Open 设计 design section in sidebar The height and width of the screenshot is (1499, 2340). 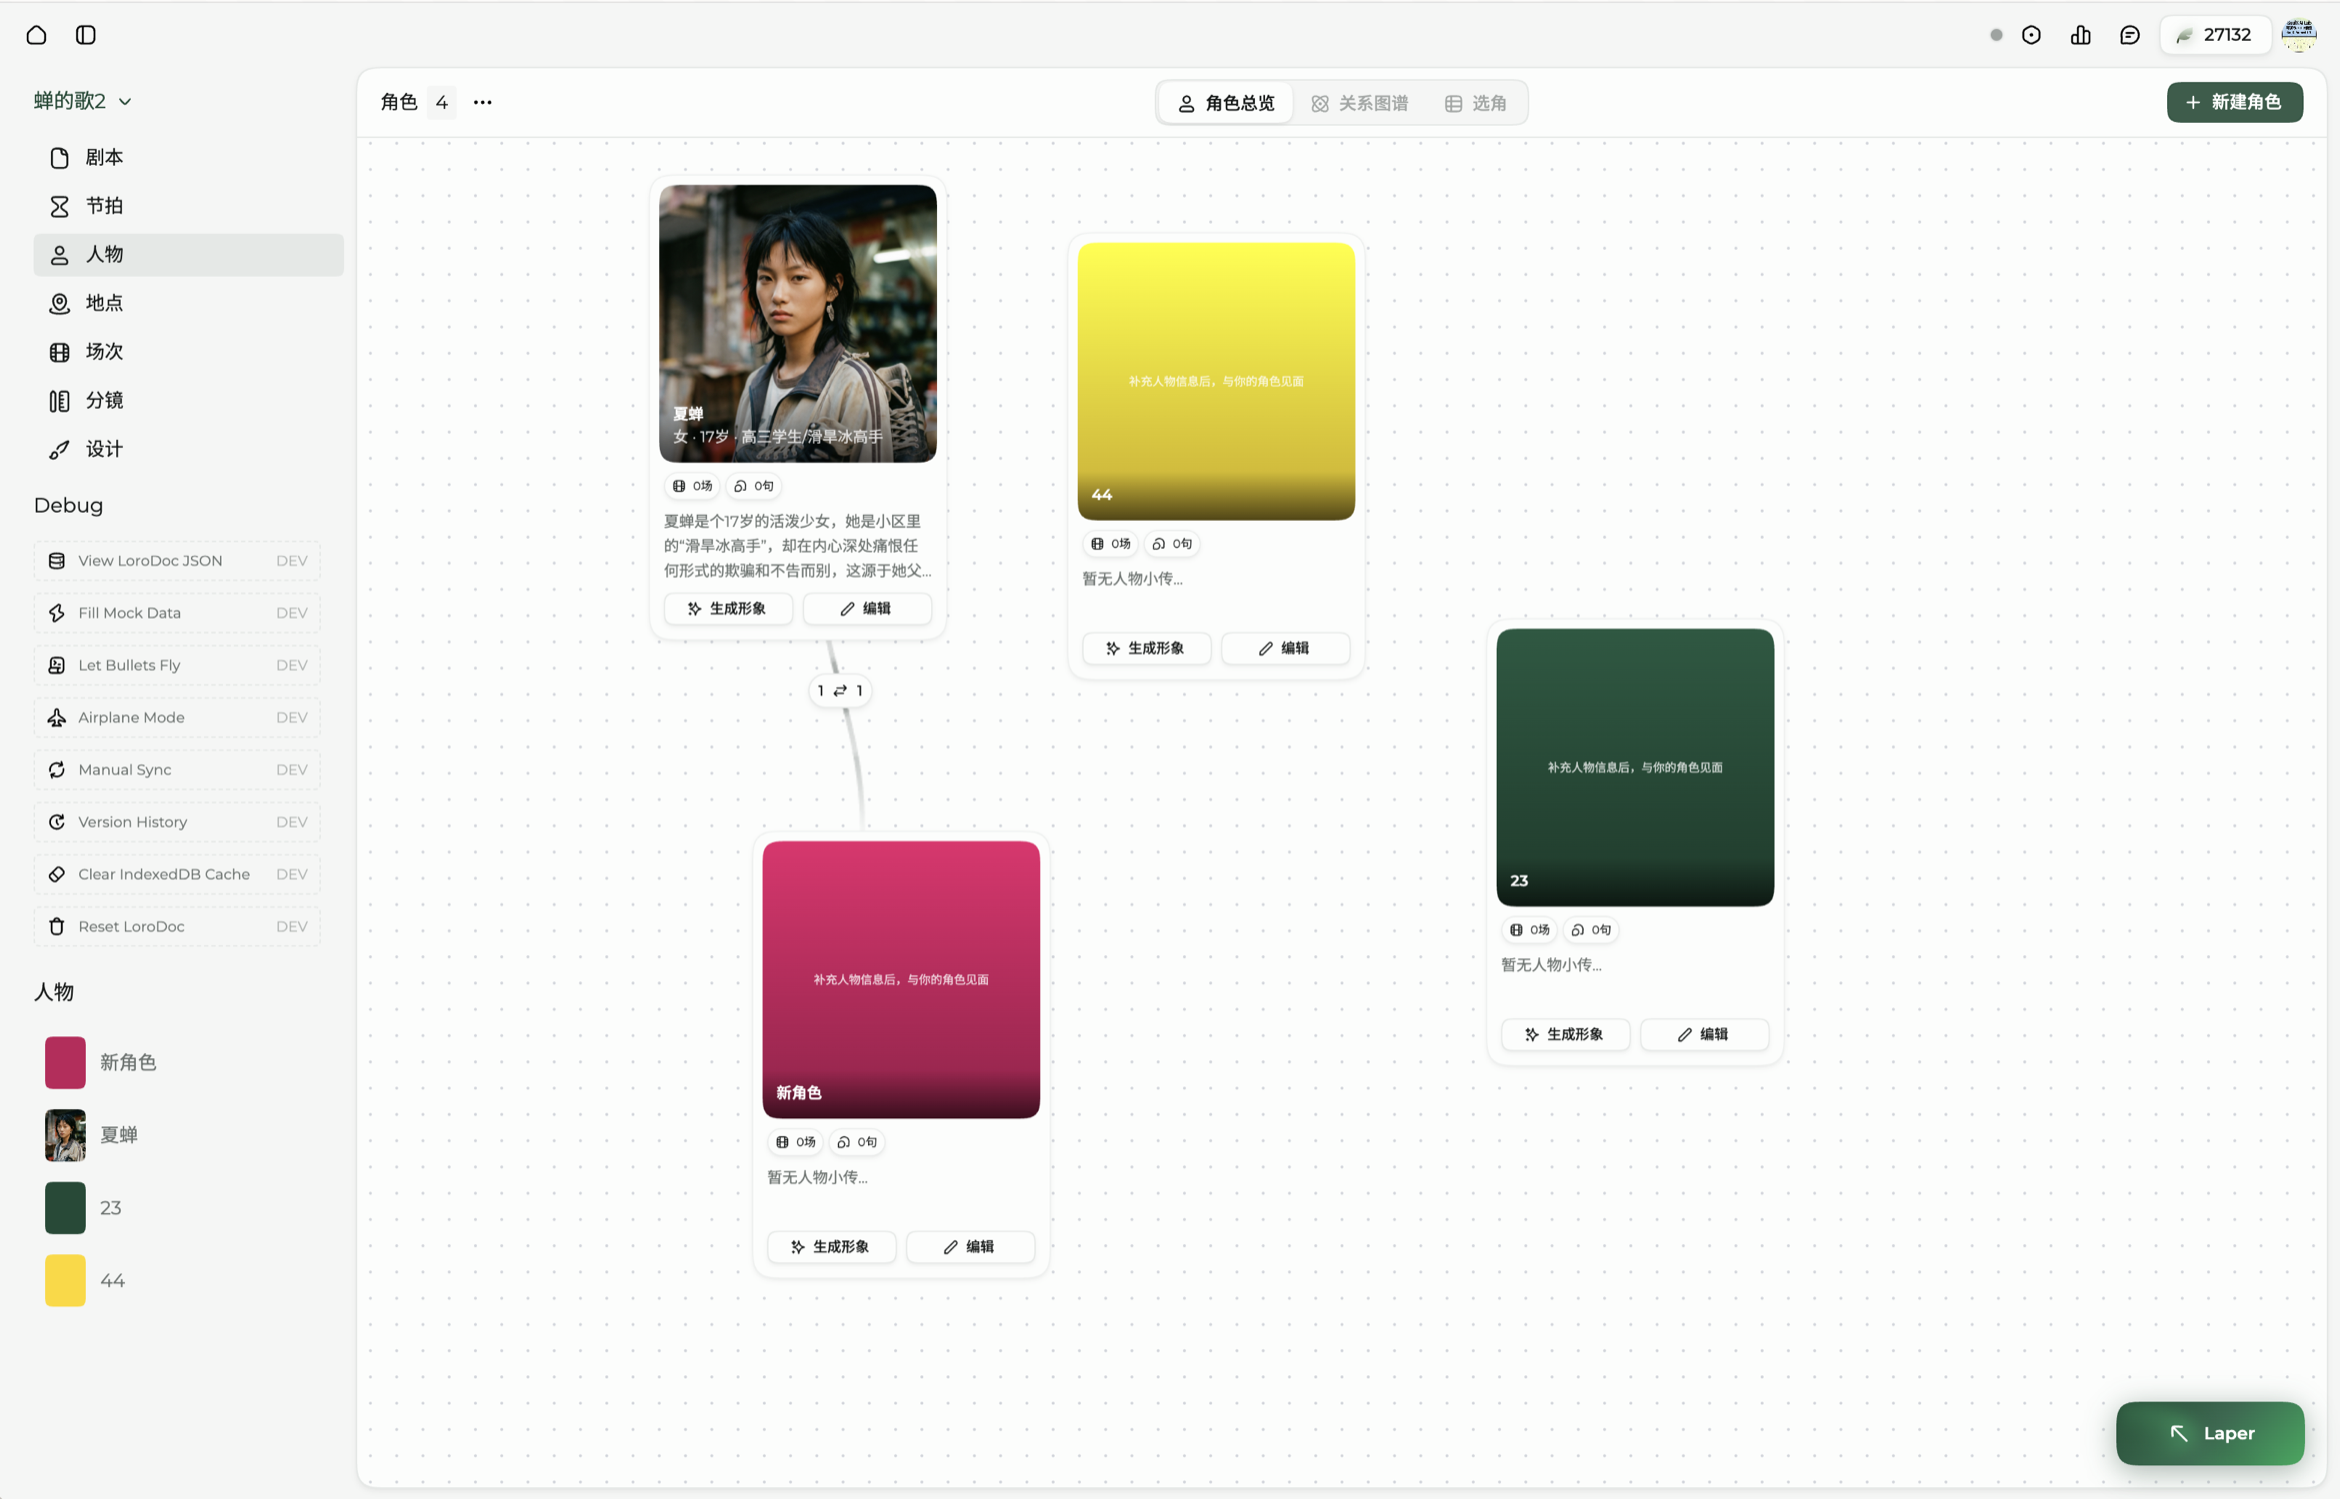tap(104, 449)
